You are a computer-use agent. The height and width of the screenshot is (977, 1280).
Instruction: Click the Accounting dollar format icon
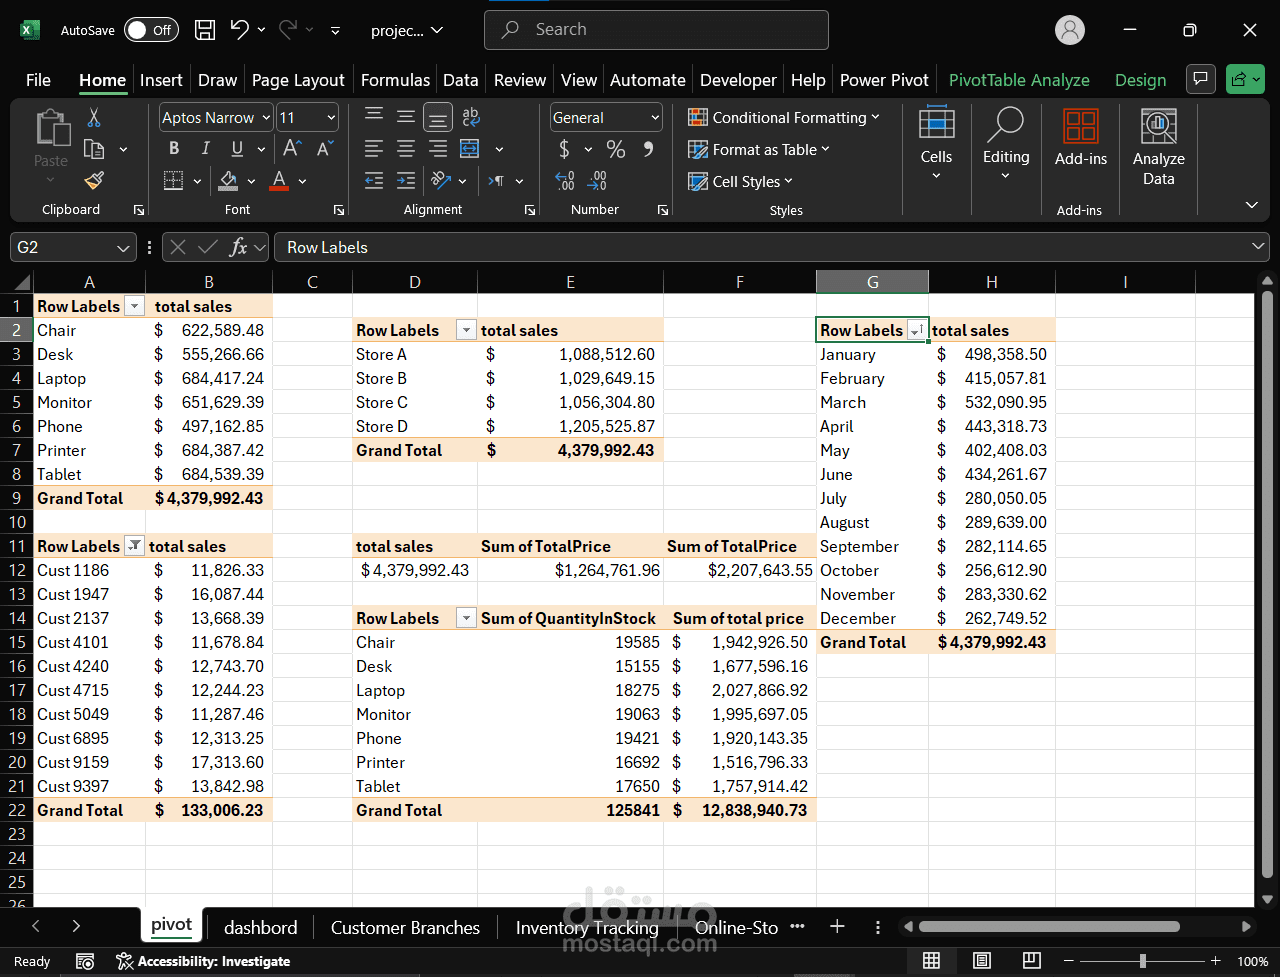point(564,149)
